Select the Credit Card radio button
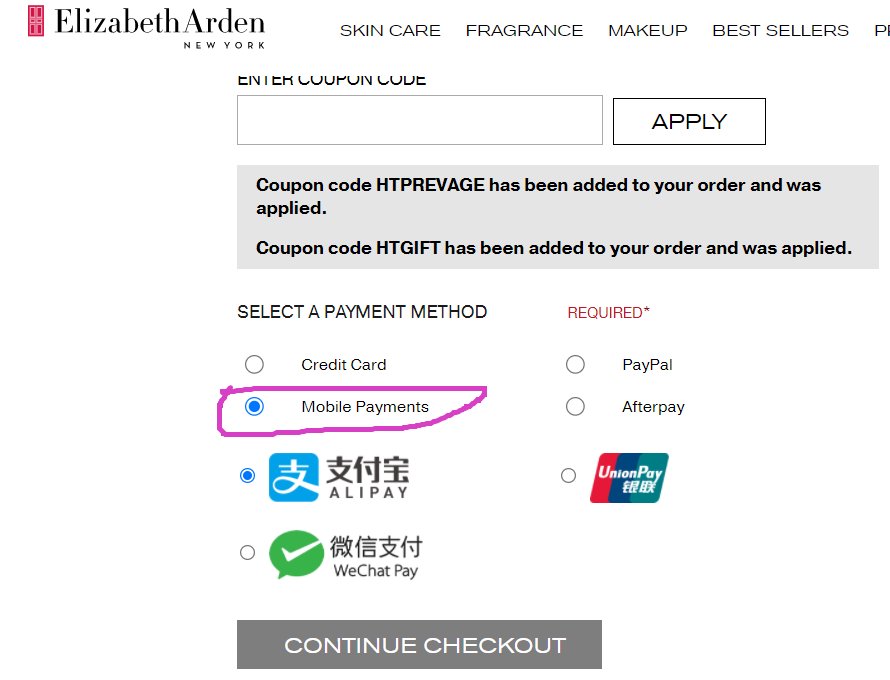Screen dimensions: 890x680 254,365
